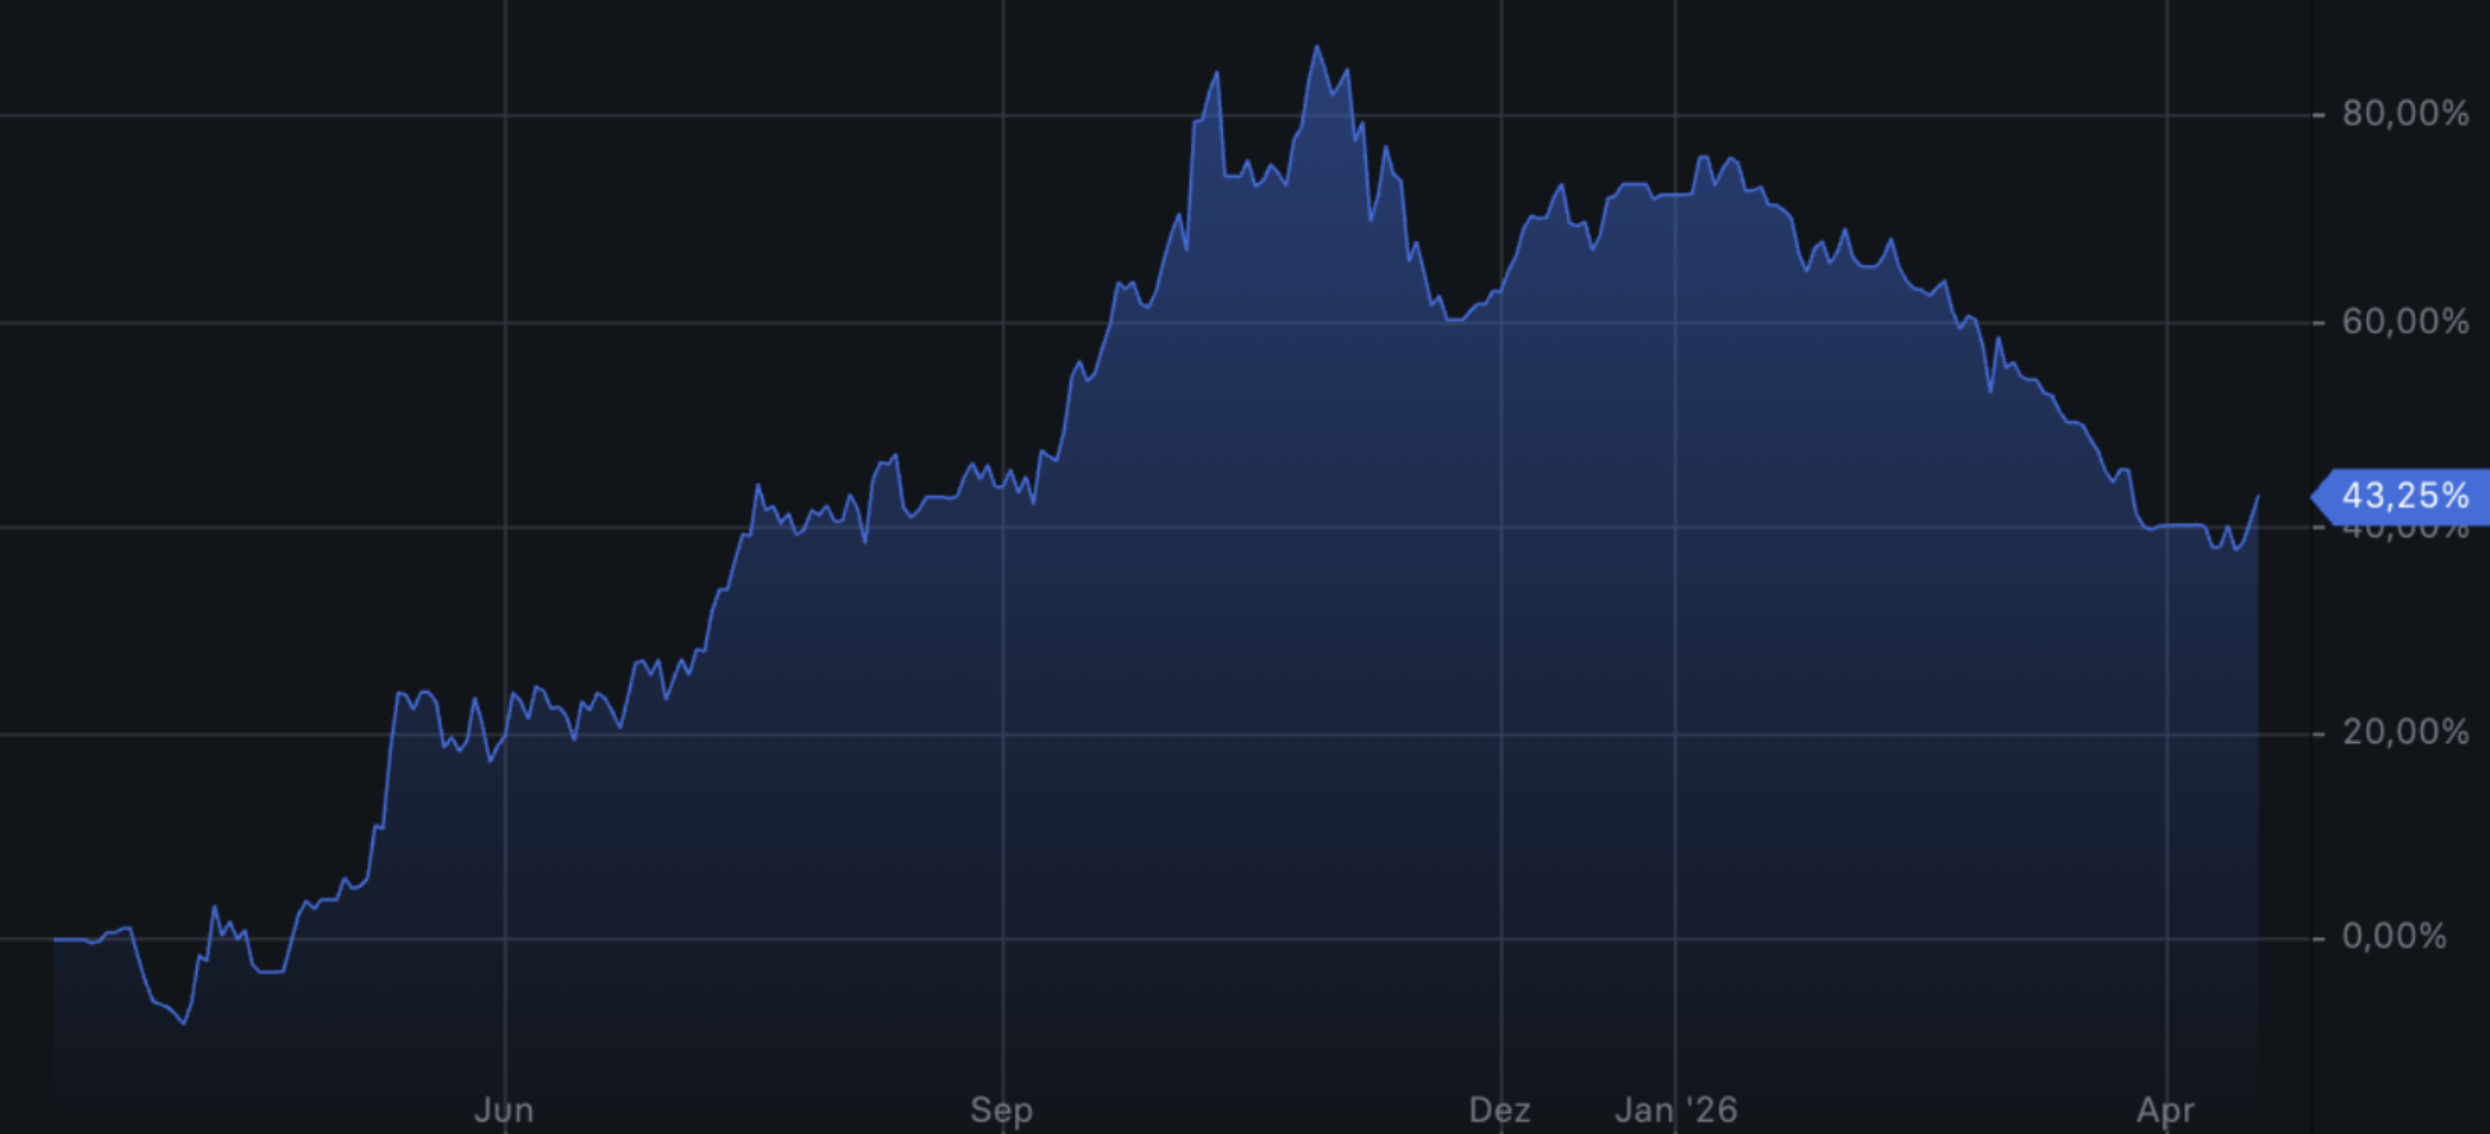Viewport: 2490px width, 1134px height.
Task: Click the 20,00% y-axis label
Action: [x=2404, y=733]
